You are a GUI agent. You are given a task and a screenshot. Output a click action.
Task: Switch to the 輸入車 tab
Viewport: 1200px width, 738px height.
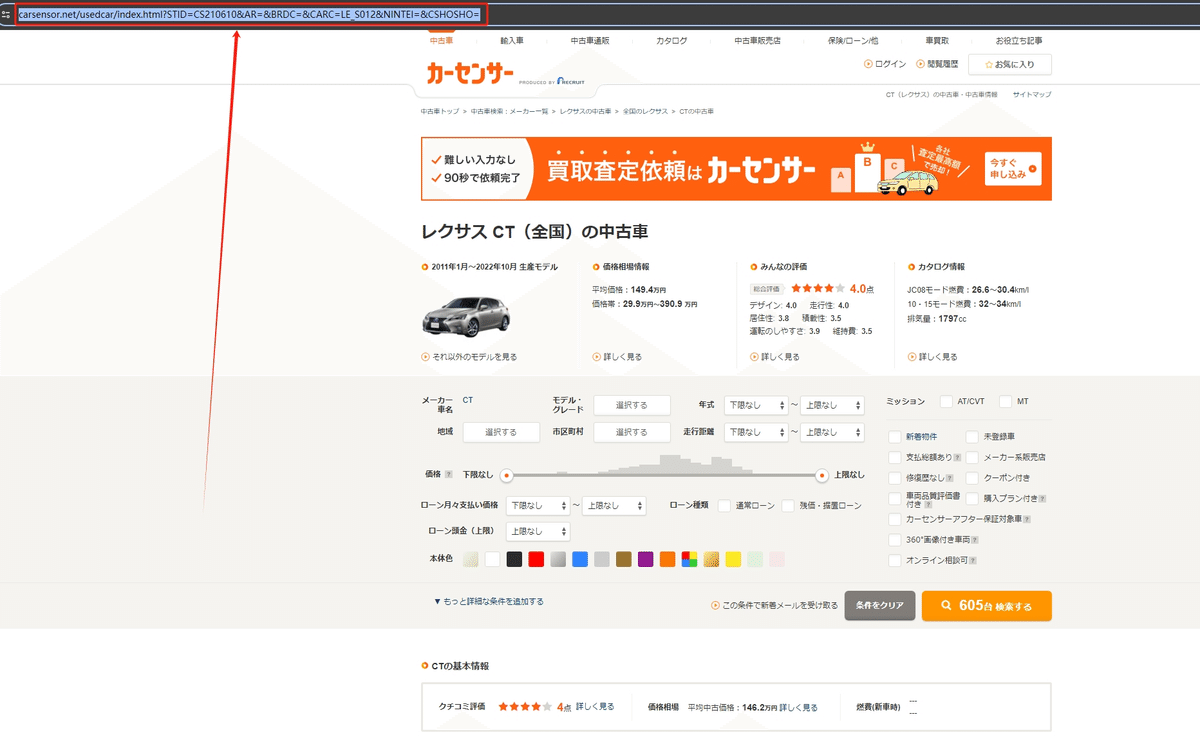(x=512, y=40)
